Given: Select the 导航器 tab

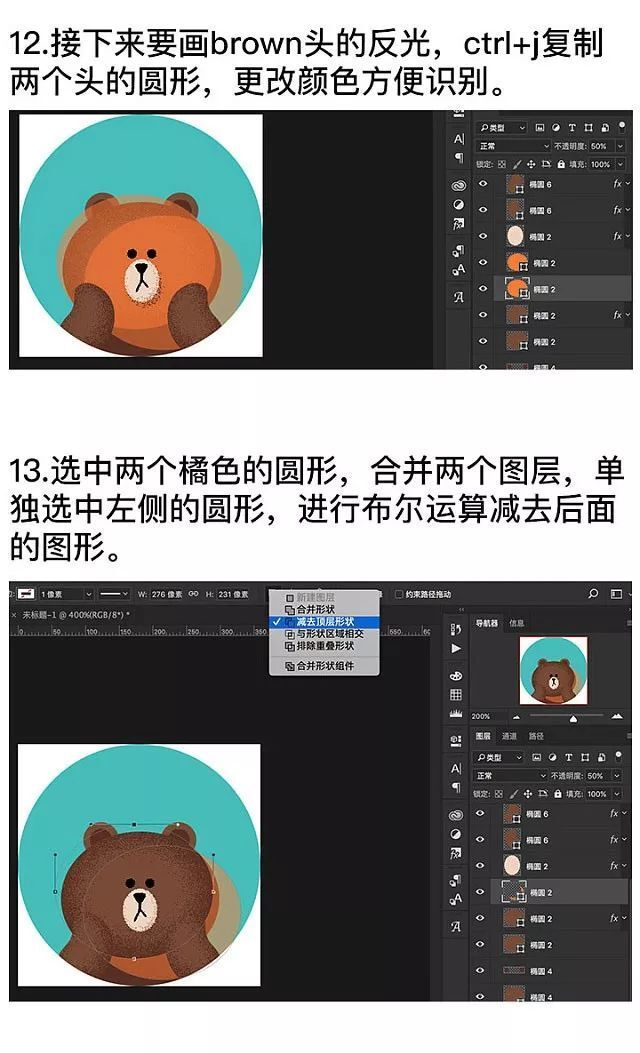Looking at the screenshot, I should (x=487, y=623).
